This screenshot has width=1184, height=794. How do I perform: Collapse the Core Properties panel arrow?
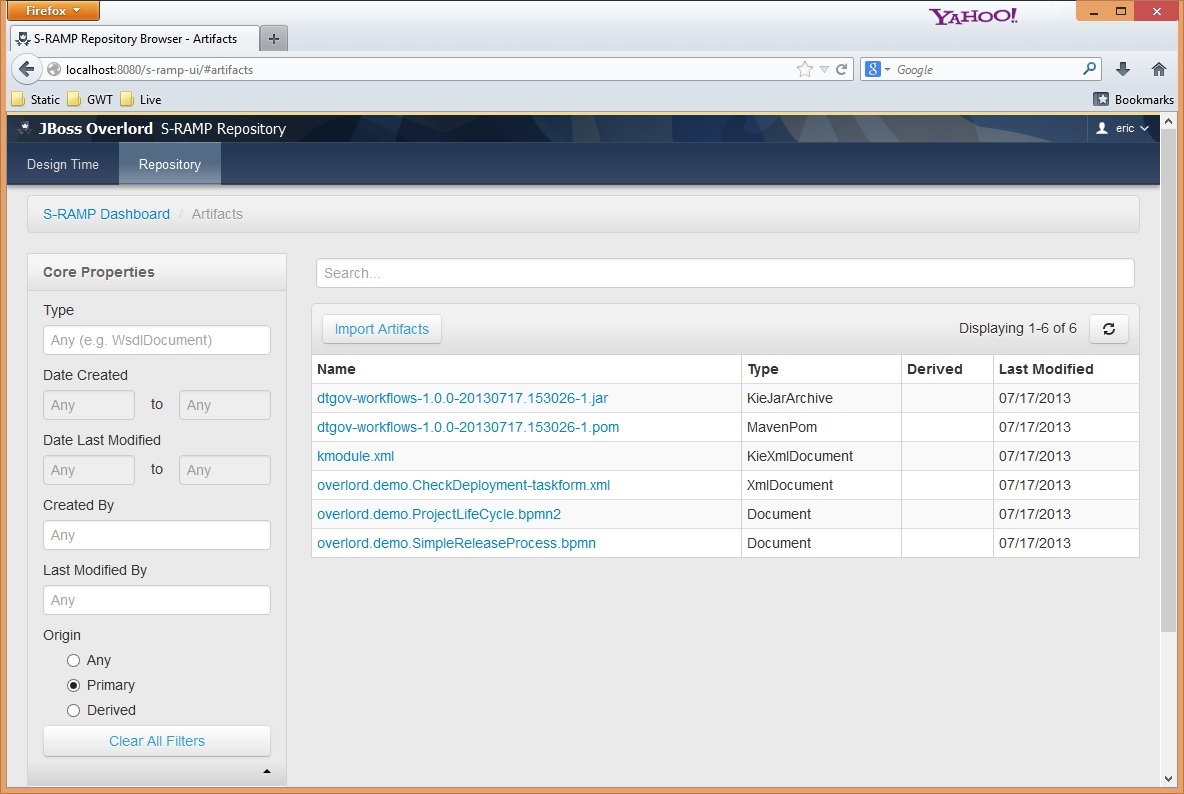(x=266, y=771)
